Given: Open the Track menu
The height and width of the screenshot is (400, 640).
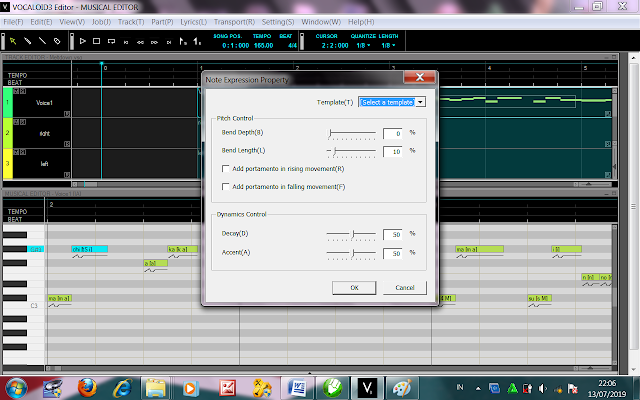Looking at the screenshot, I should [x=131, y=22].
